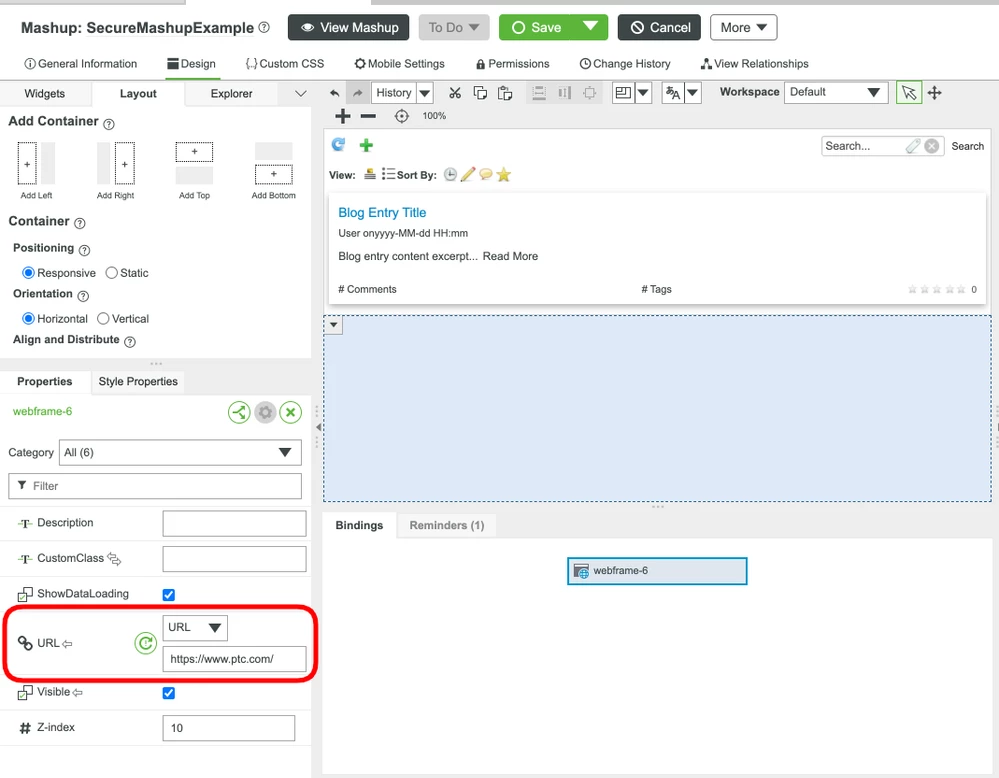Sort blog by comments bubble icon
999x778 pixels.
point(485,174)
